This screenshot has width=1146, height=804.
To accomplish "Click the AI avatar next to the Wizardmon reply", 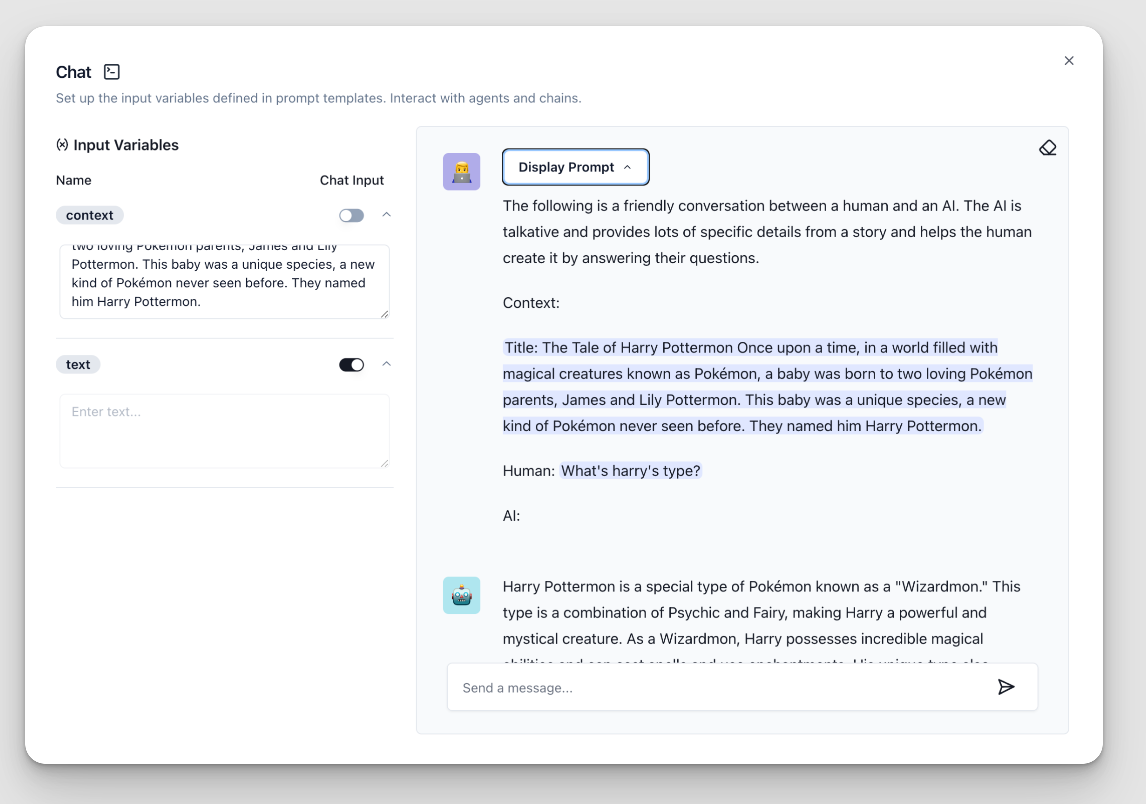I will pyautogui.click(x=461, y=595).
